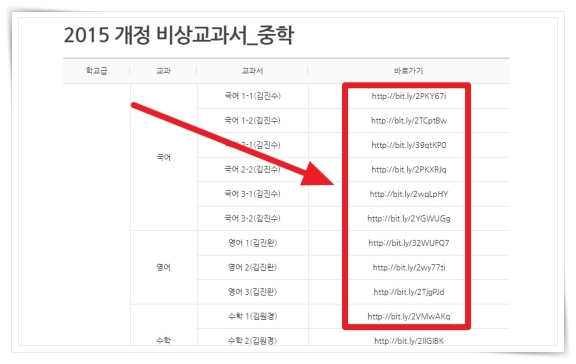Click the 국어 1-2(김진수) textbook cell
Image resolution: width=576 pixels, height=364 pixels.
[252, 120]
